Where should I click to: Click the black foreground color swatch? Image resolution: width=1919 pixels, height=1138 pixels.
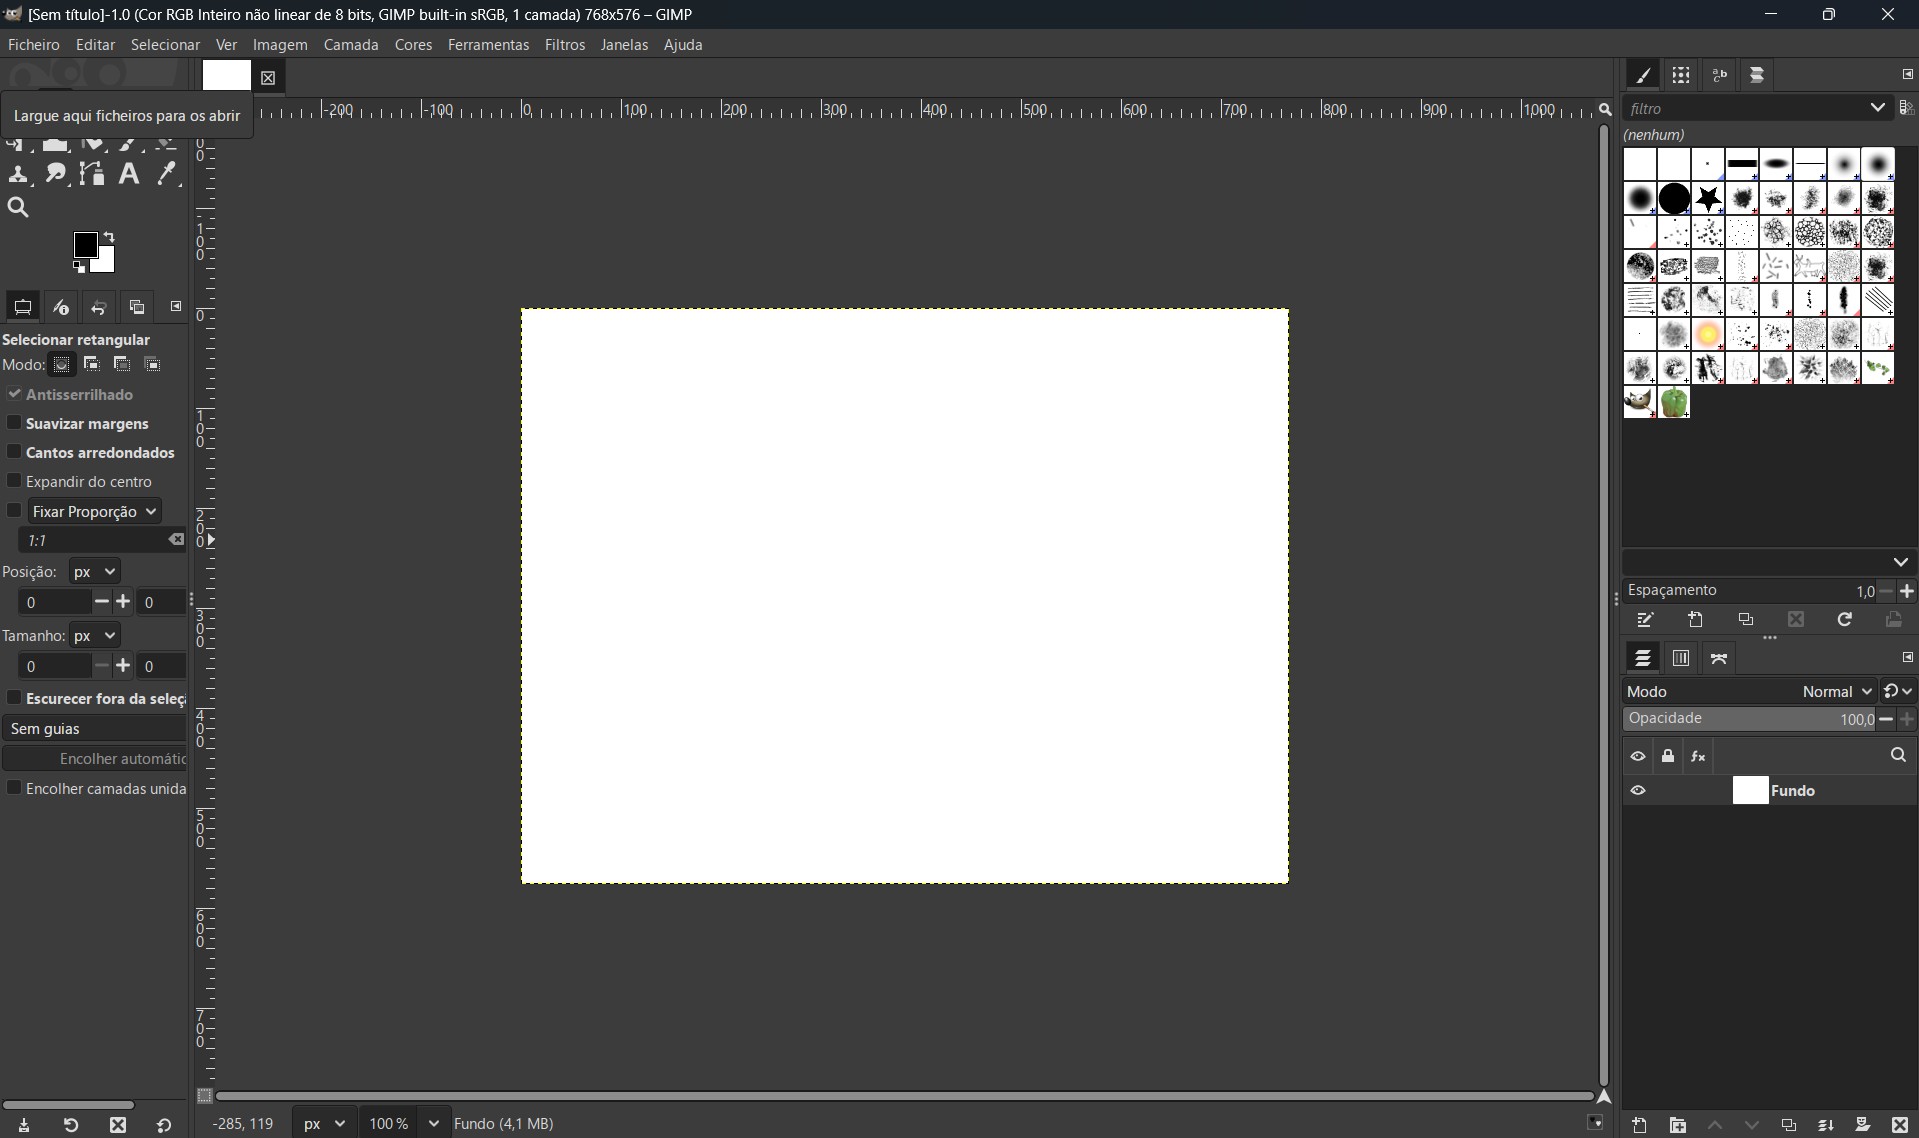(86, 246)
